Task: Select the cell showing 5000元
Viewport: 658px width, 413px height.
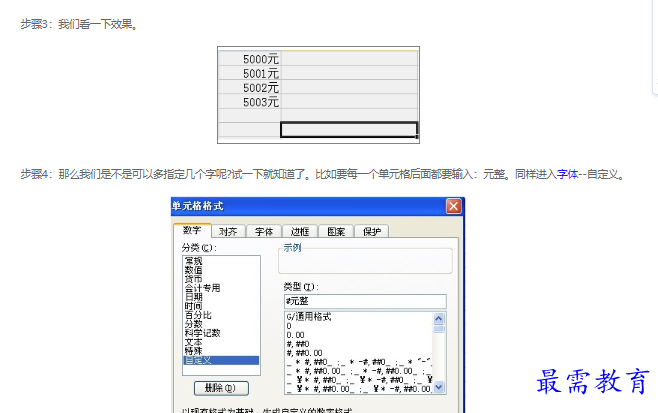Action: click(250, 59)
